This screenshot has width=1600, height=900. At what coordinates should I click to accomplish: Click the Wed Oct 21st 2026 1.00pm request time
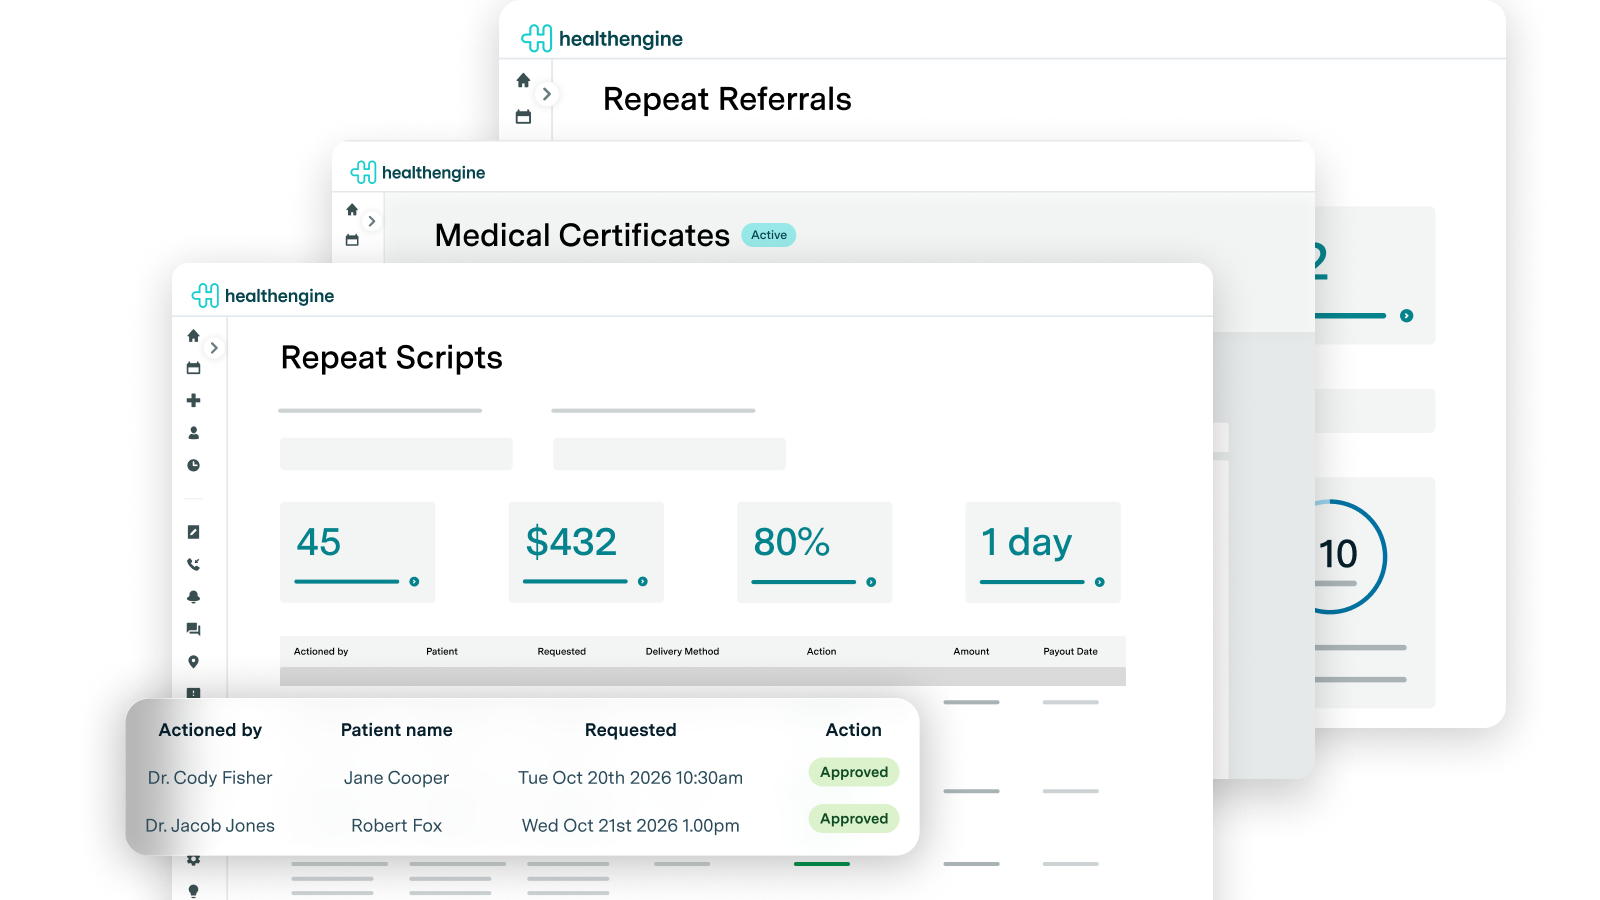(631, 826)
